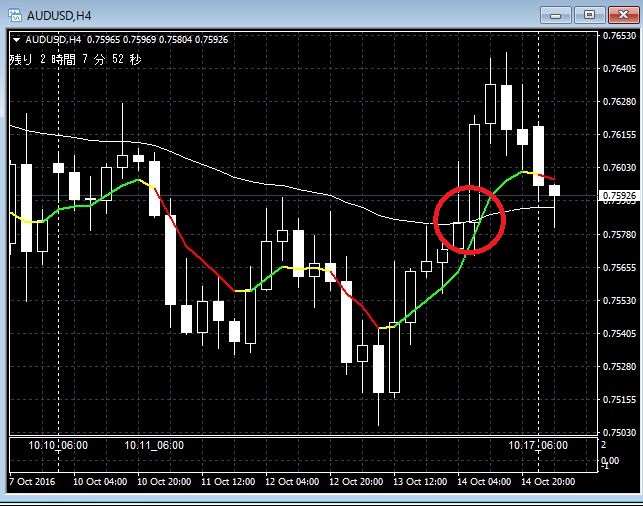Select the latest candle at the chart's right edge
The image size is (643, 506).
point(554,190)
